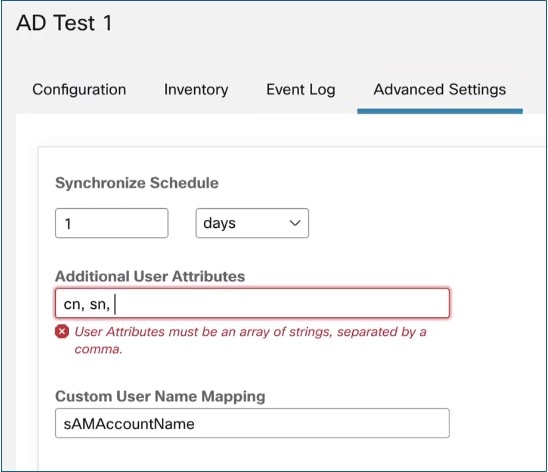This screenshot has height=472, width=548.
Task: Click the AD Test 1 heading
Action: 64,23
